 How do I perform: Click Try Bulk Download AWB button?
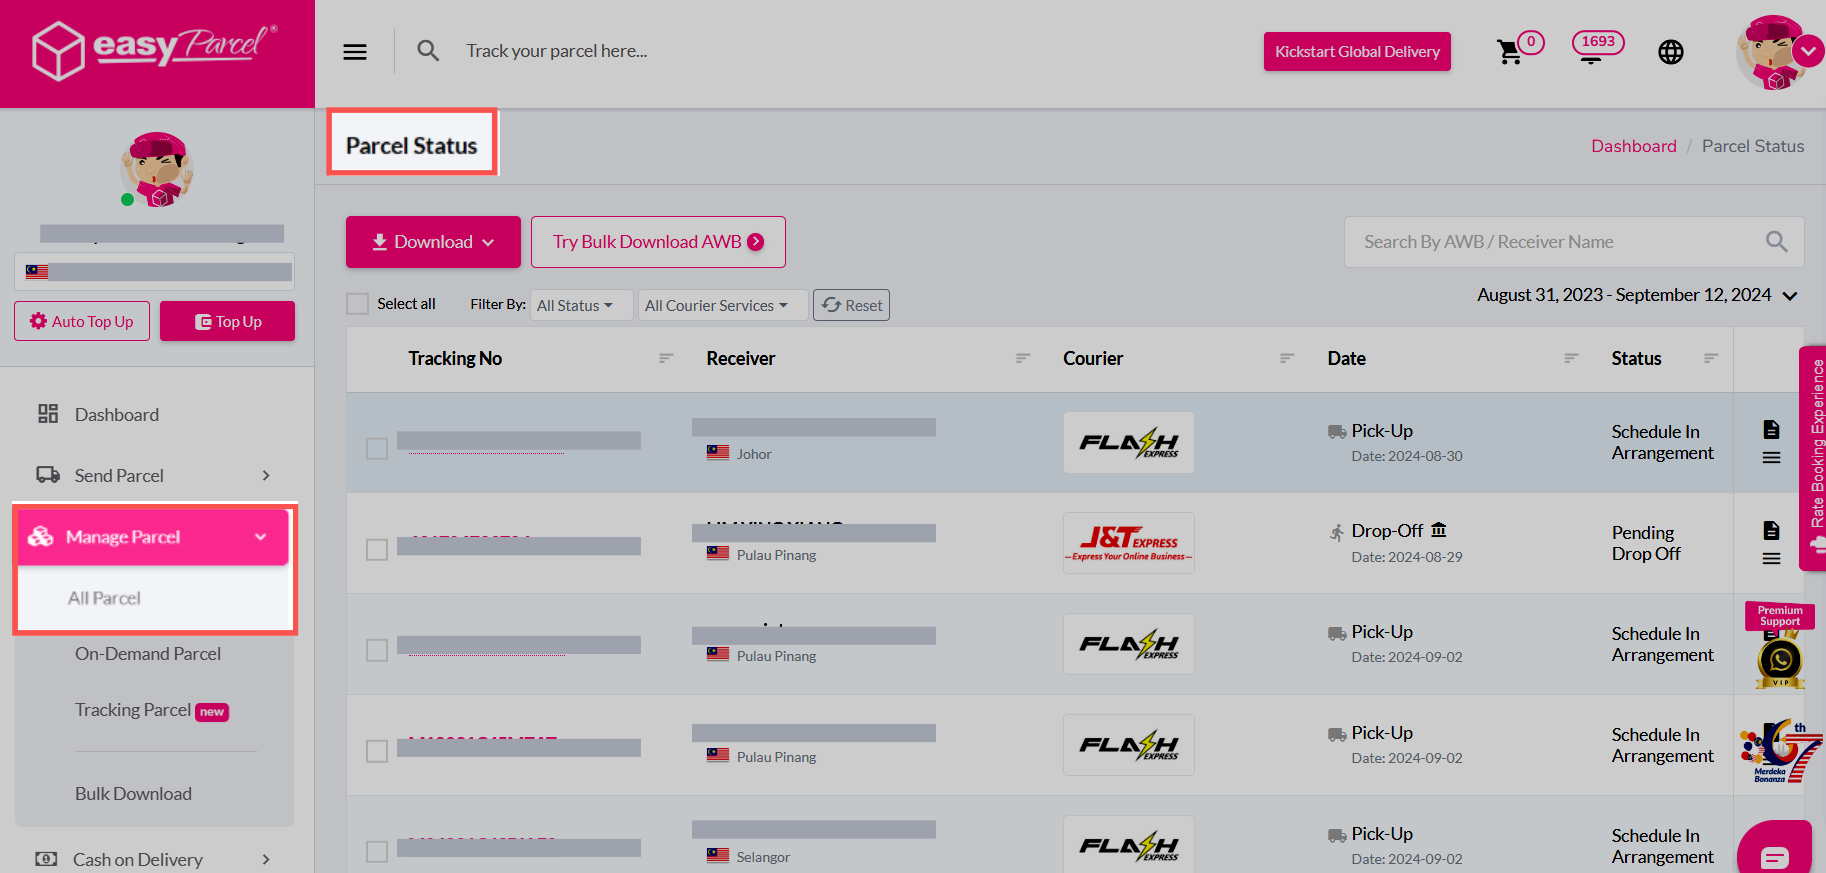click(658, 242)
